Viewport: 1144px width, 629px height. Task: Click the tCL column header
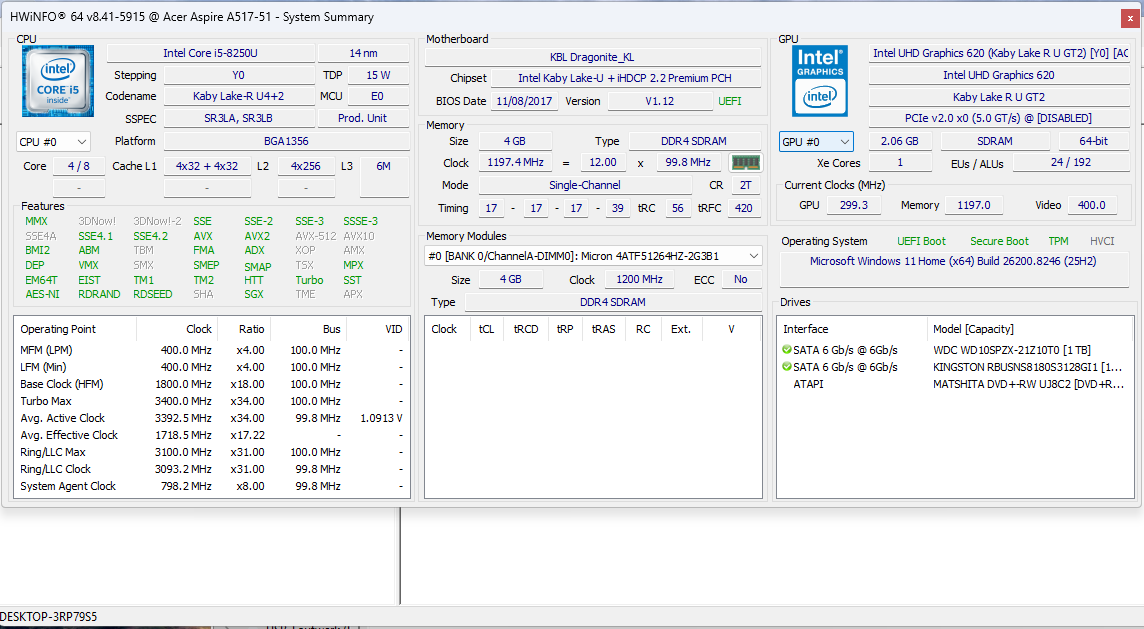[x=487, y=329]
